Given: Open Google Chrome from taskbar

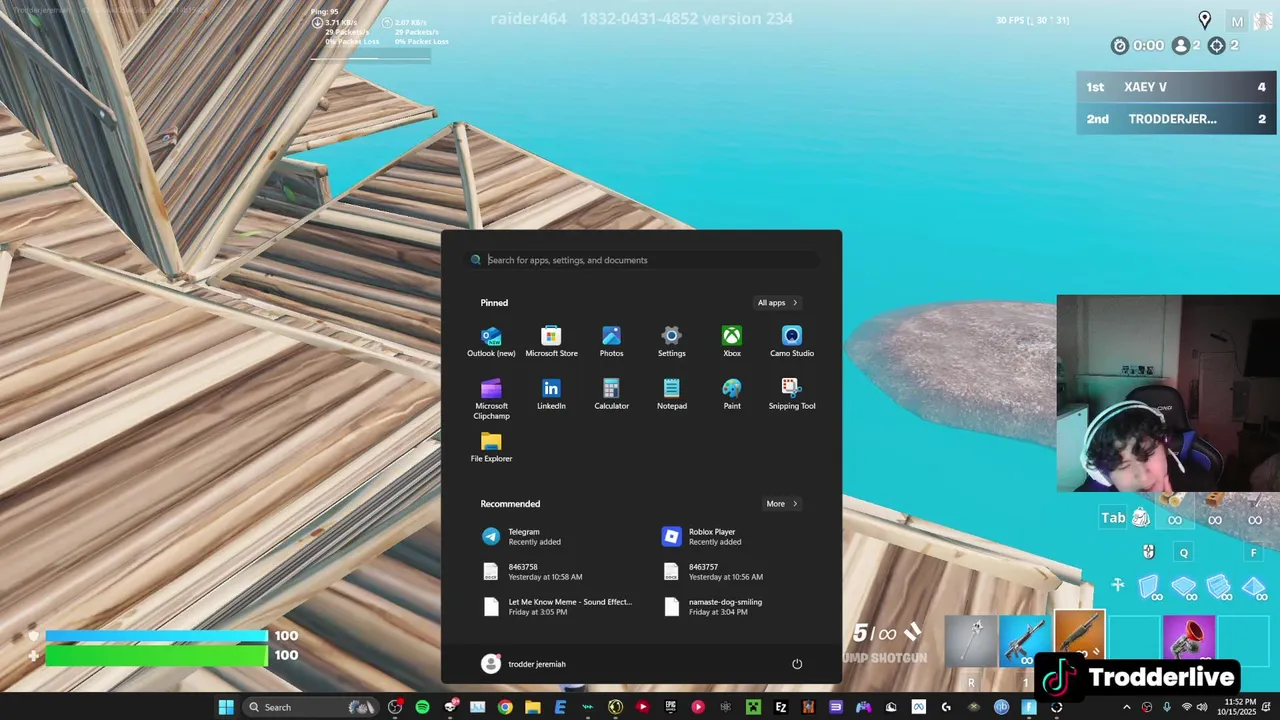Looking at the screenshot, I should point(505,707).
